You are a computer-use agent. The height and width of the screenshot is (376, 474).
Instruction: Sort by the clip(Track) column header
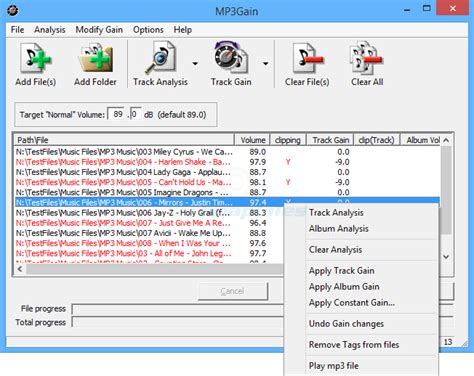coord(376,140)
